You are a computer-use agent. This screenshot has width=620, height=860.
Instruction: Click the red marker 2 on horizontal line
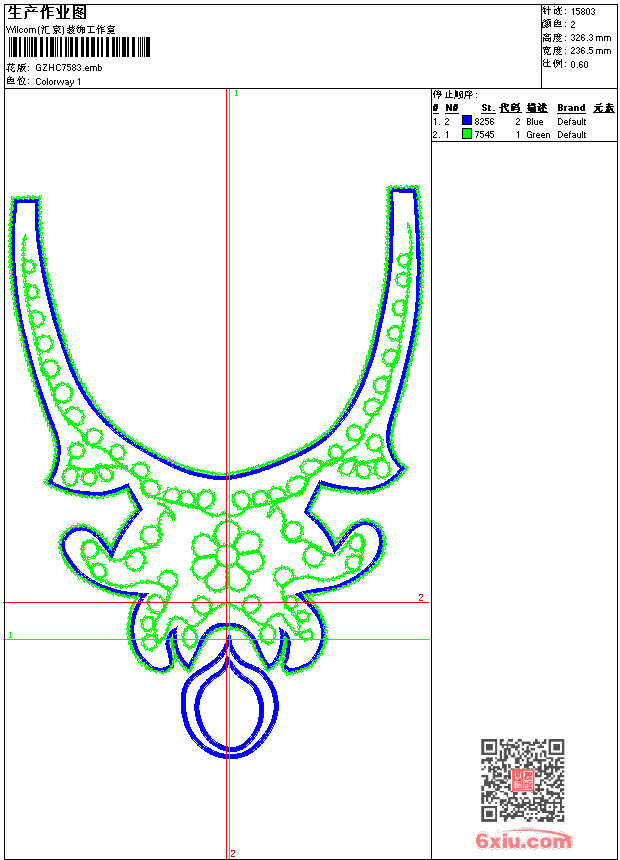point(421,597)
